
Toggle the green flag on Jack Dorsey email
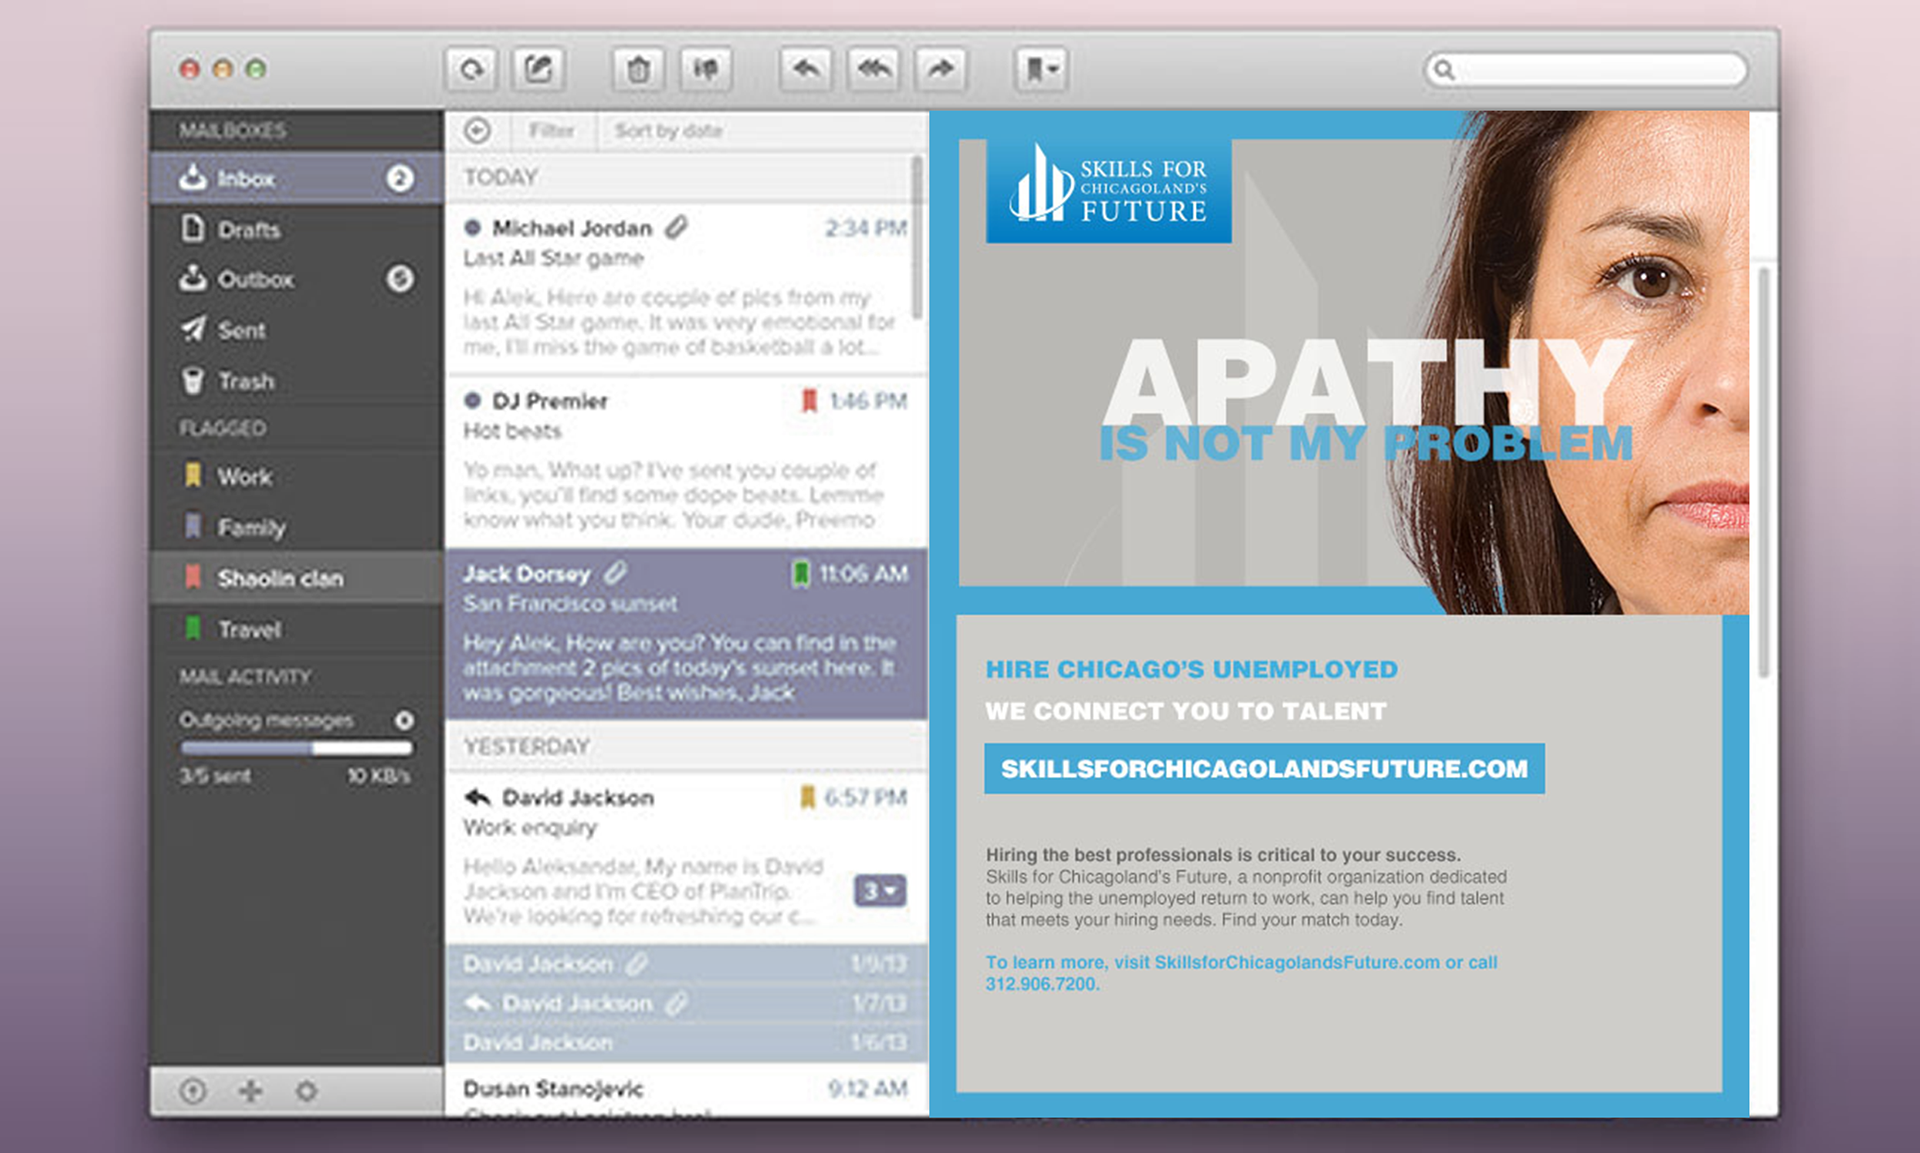pyautogui.click(x=800, y=573)
